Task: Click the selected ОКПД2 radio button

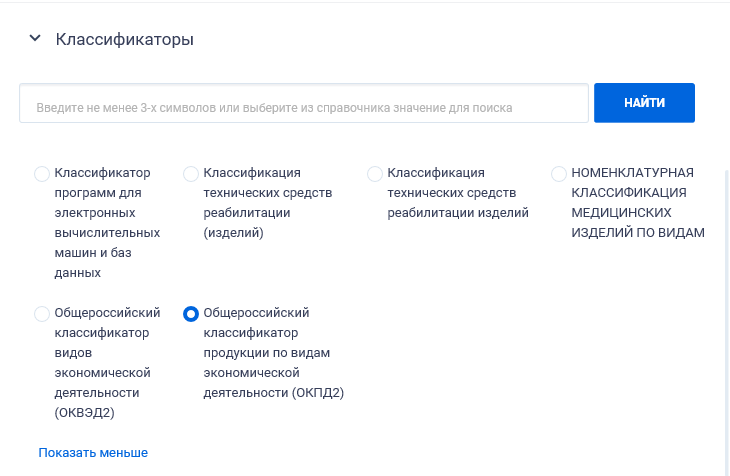Action: coord(191,313)
